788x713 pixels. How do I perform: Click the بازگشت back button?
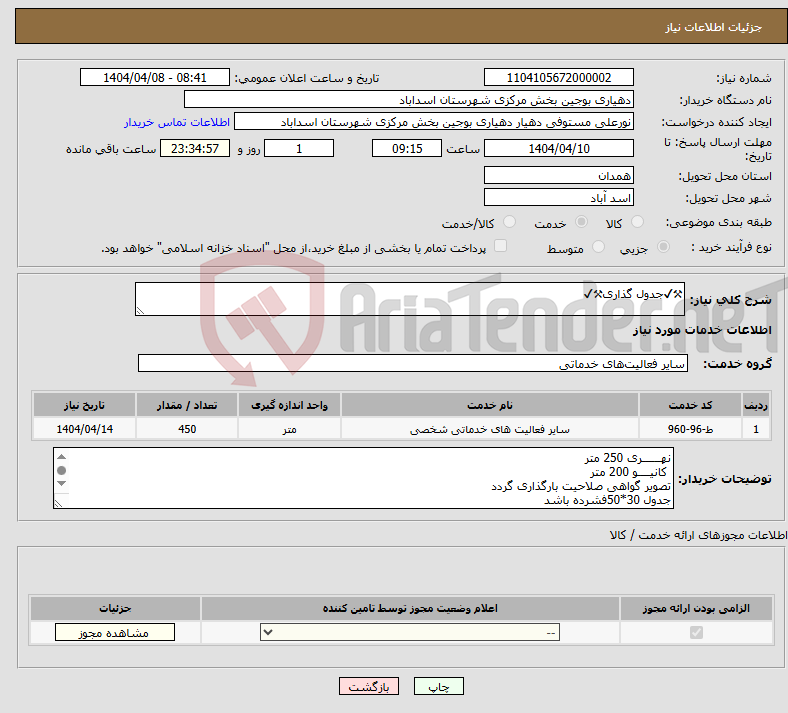[369, 686]
